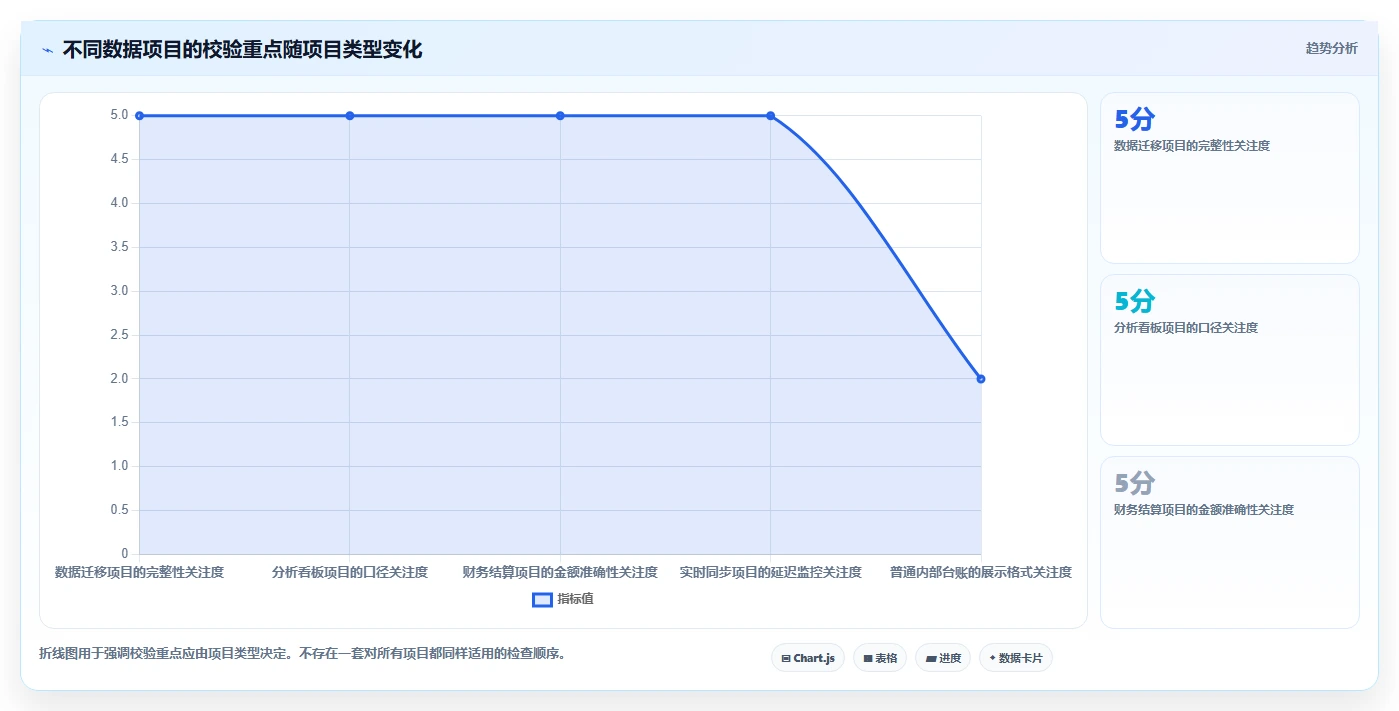Click the x-axis label 分析看板项目的口径关注度
1399x711 pixels.
350,572
